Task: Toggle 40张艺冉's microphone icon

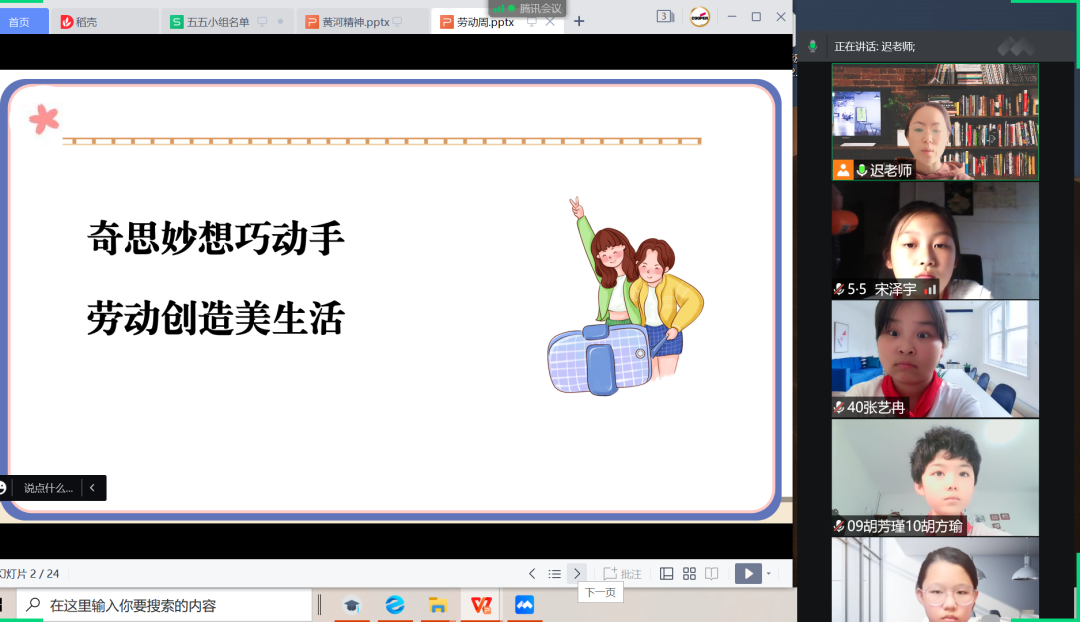Action: click(838, 409)
